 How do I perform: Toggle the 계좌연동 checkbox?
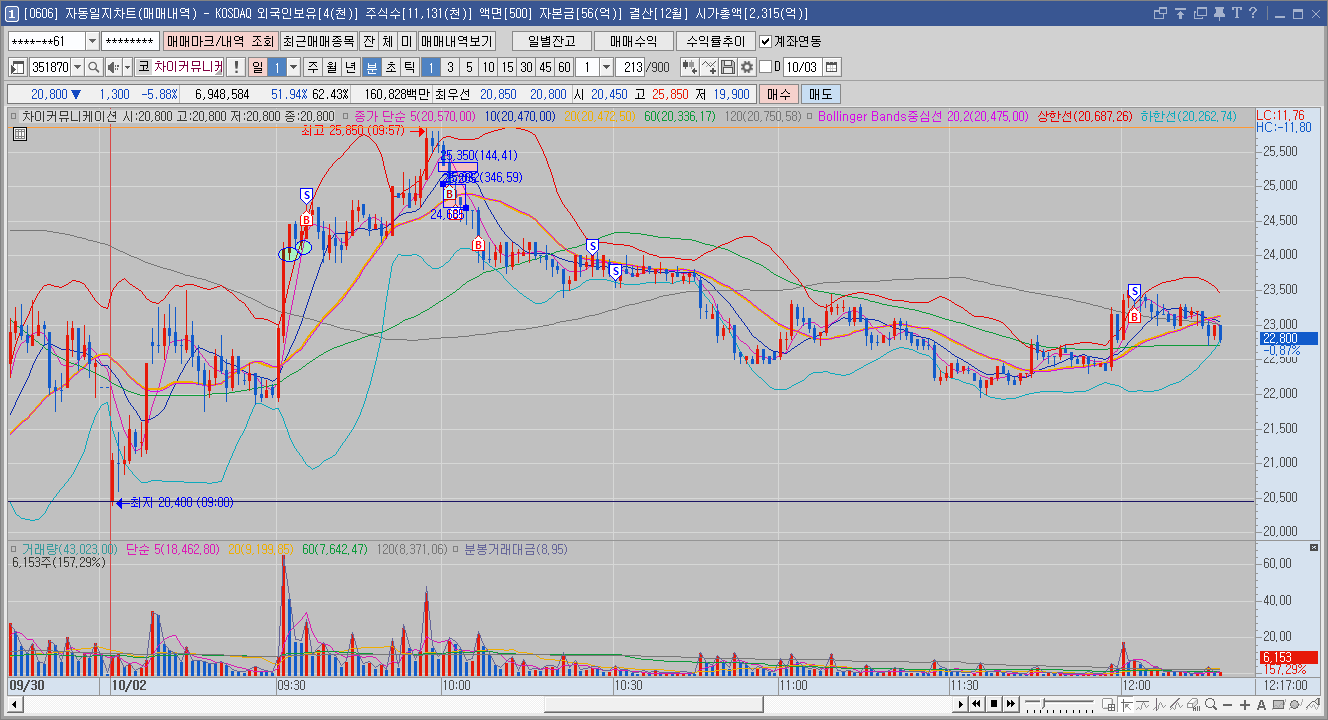(766, 41)
